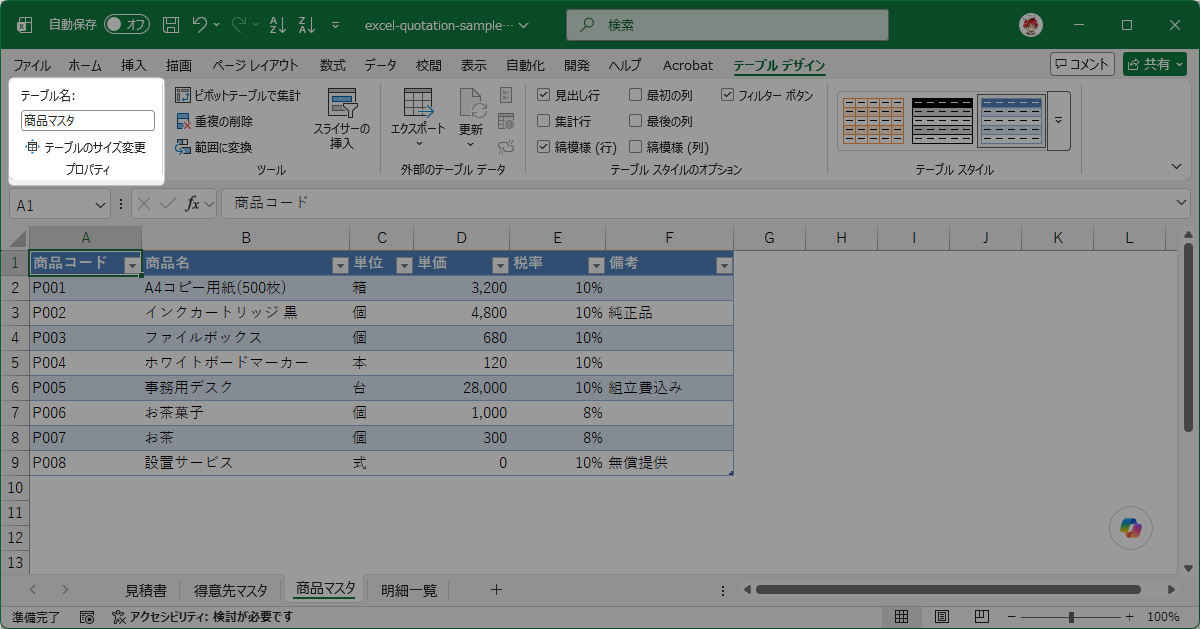Image resolution: width=1200 pixels, height=629 pixels.
Task: Select the blue table style thumbnail
Action: pos(1011,120)
